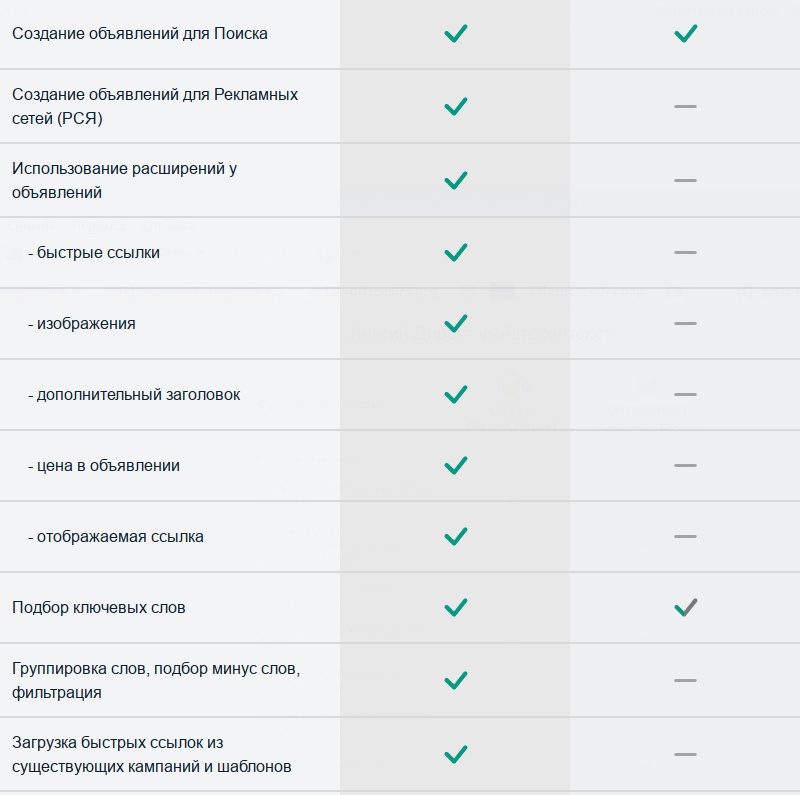This screenshot has width=800, height=795.
Task: Click first-column checkmark for 'Подбор ключевых слов'
Action: coord(456,608)
